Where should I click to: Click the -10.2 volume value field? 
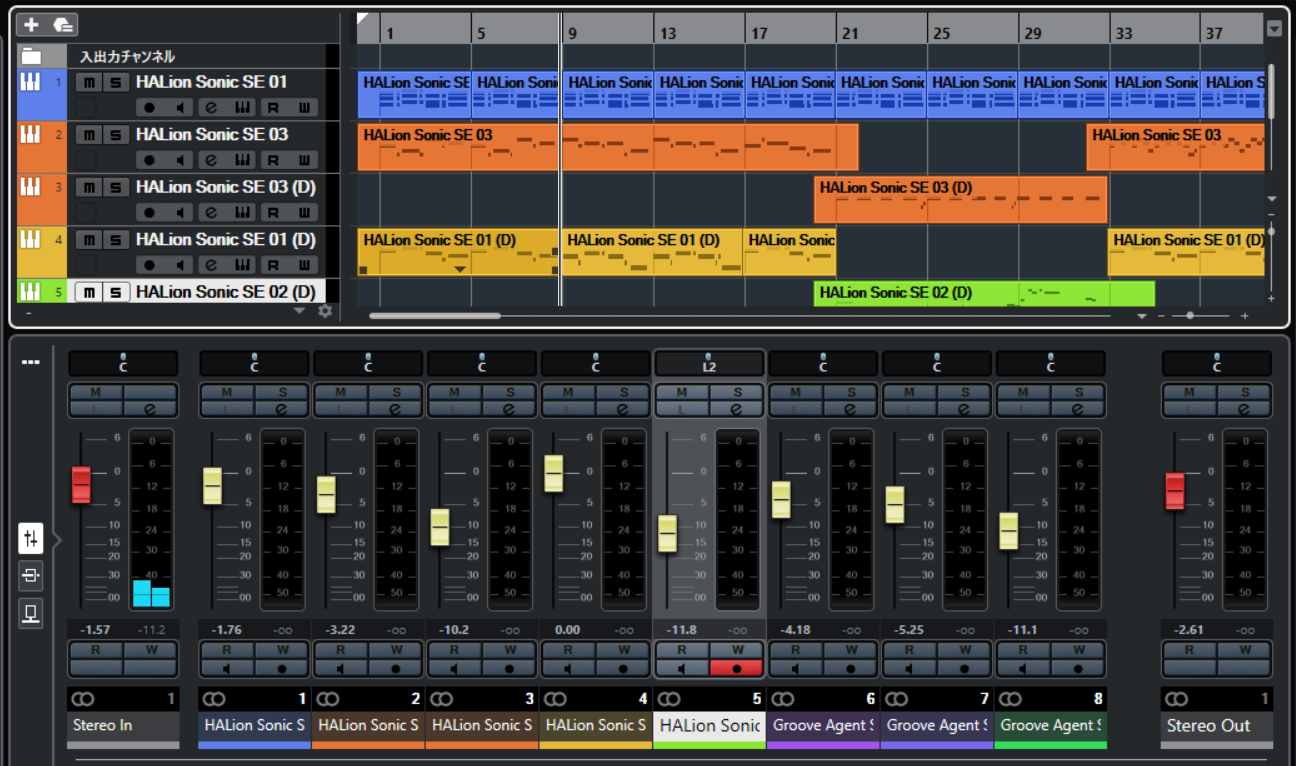(x=454, y=631)
